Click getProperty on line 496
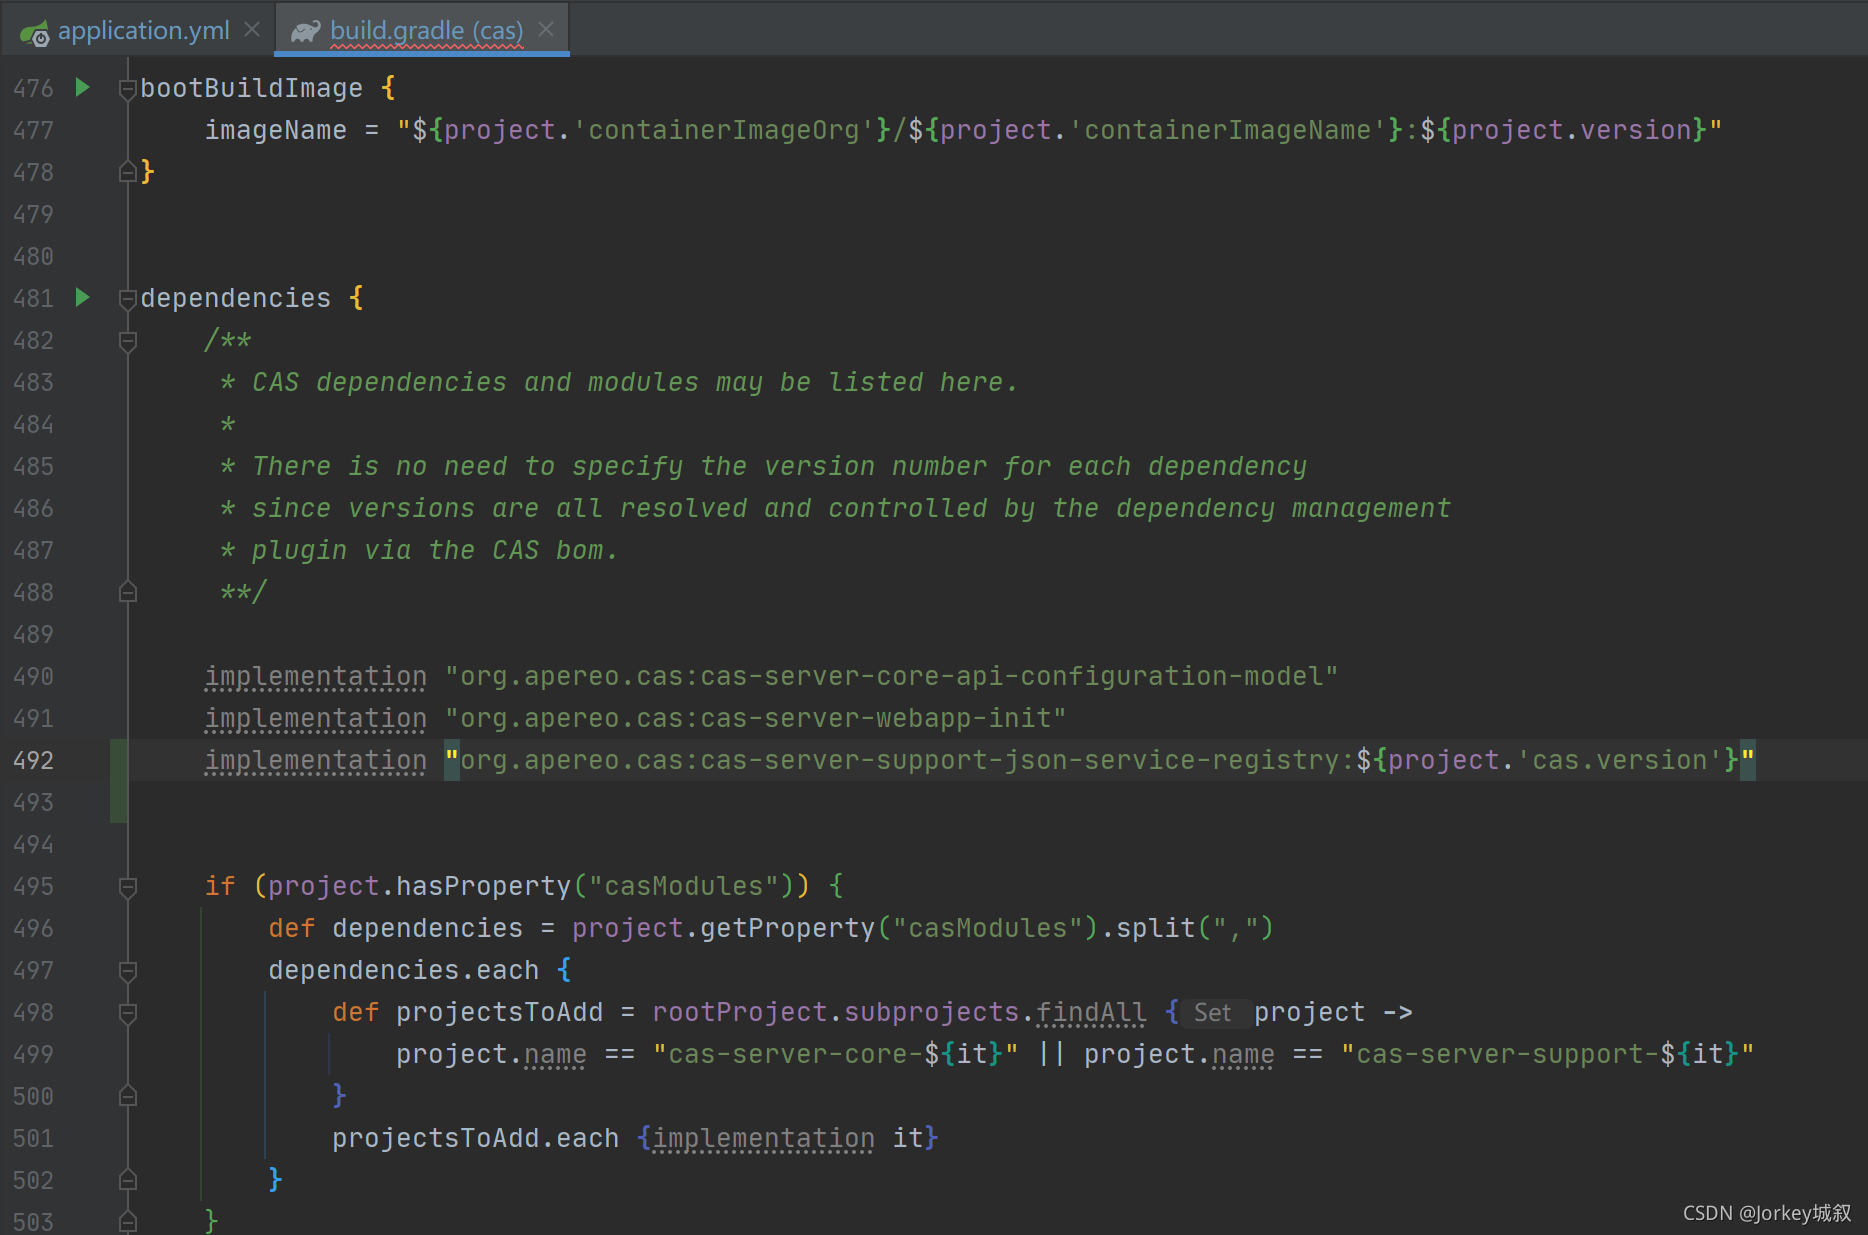Screen dimensions: 1868x1235 click(x=787, y=929)
